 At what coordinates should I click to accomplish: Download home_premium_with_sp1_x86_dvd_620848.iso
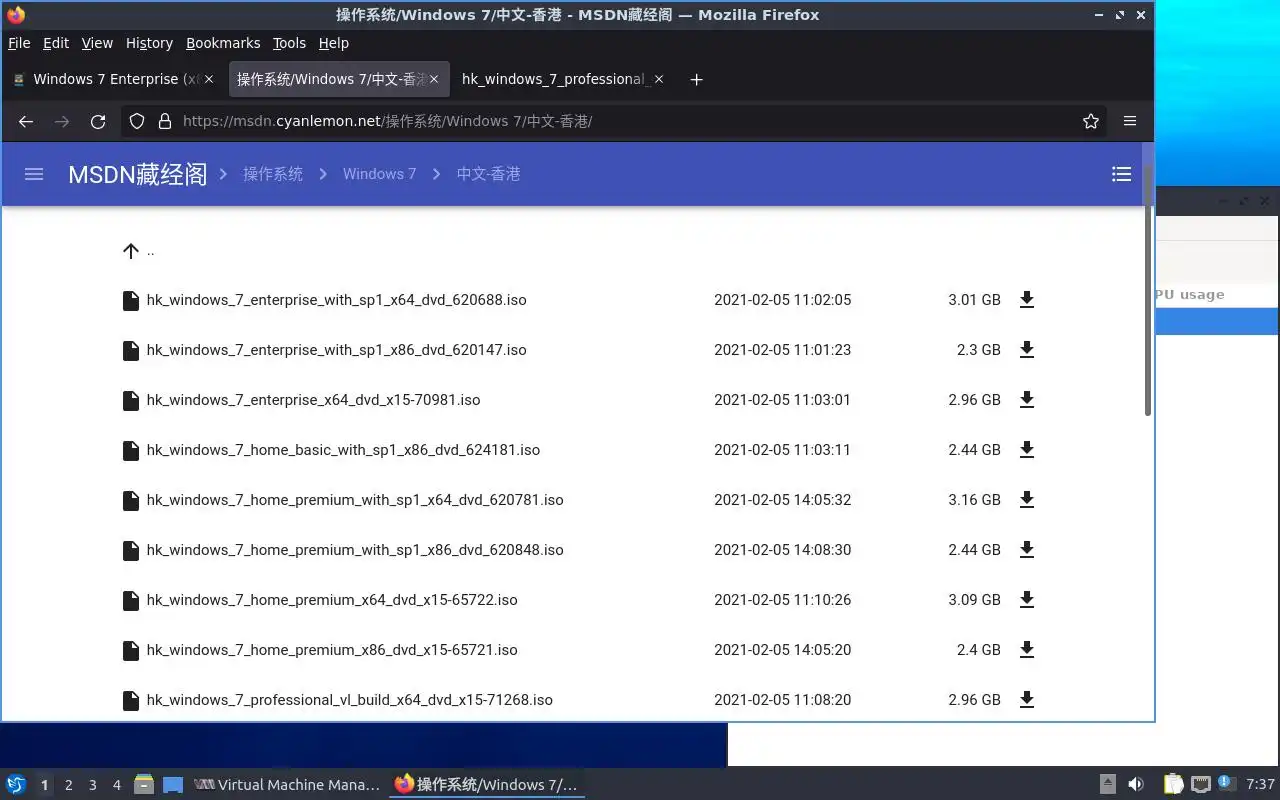click(1026, 550)
